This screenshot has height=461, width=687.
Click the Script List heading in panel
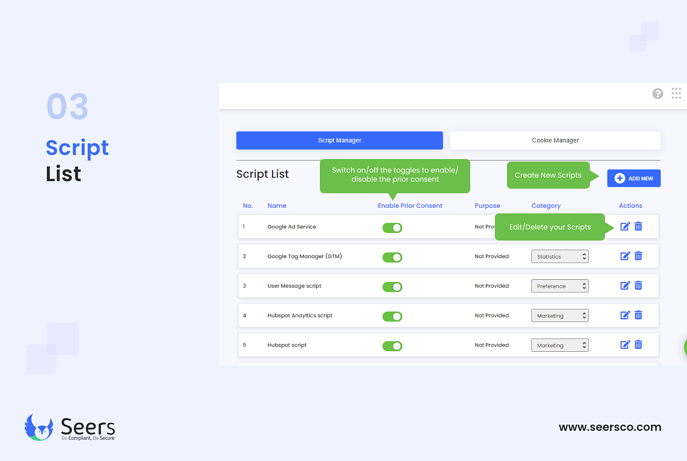[262, 174]
